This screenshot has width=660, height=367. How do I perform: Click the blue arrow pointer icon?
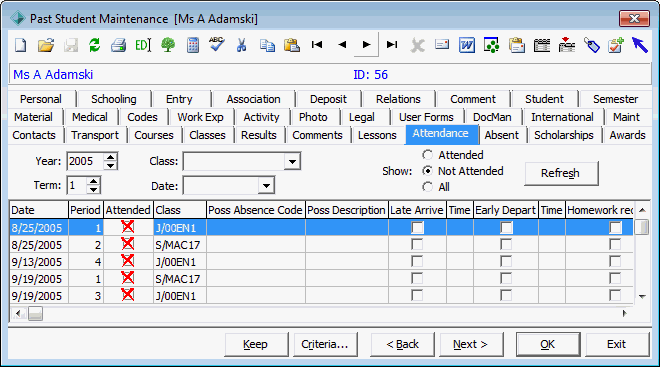(639, 45)
